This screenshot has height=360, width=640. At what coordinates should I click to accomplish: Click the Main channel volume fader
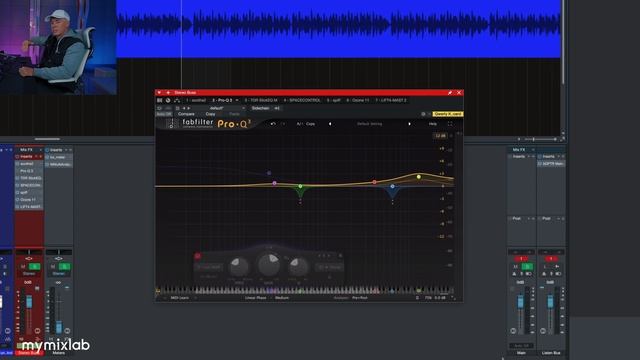click(520, 302)
